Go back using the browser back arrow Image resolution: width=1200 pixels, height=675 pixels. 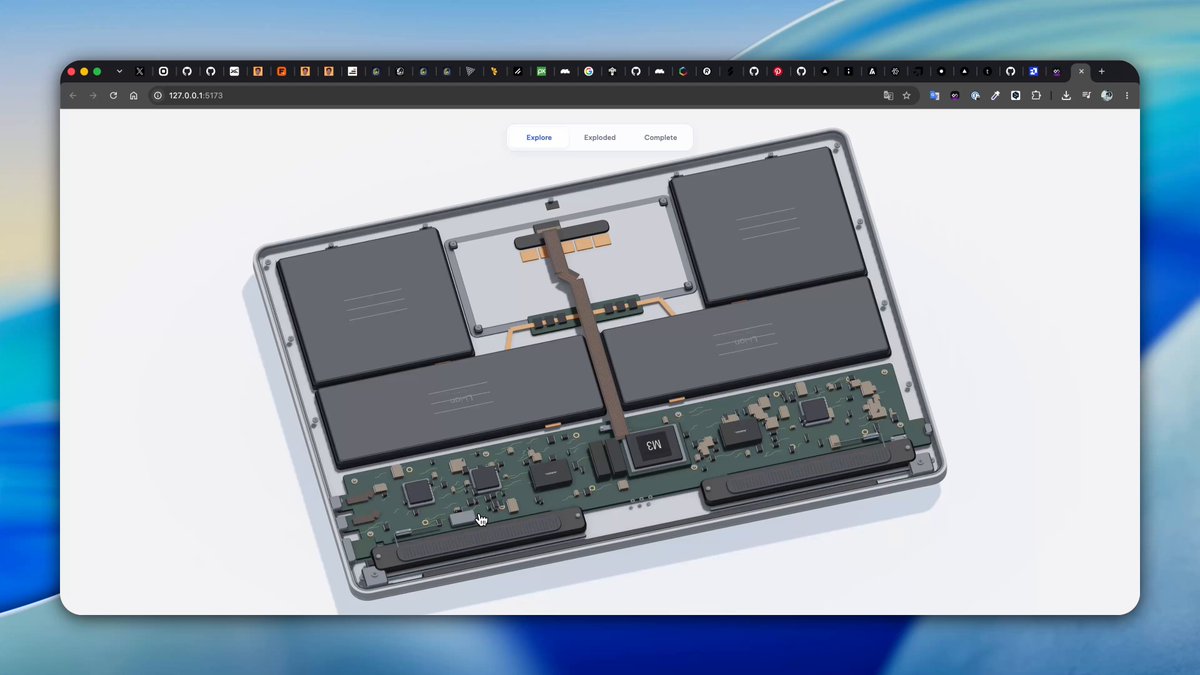pos(72,95)
